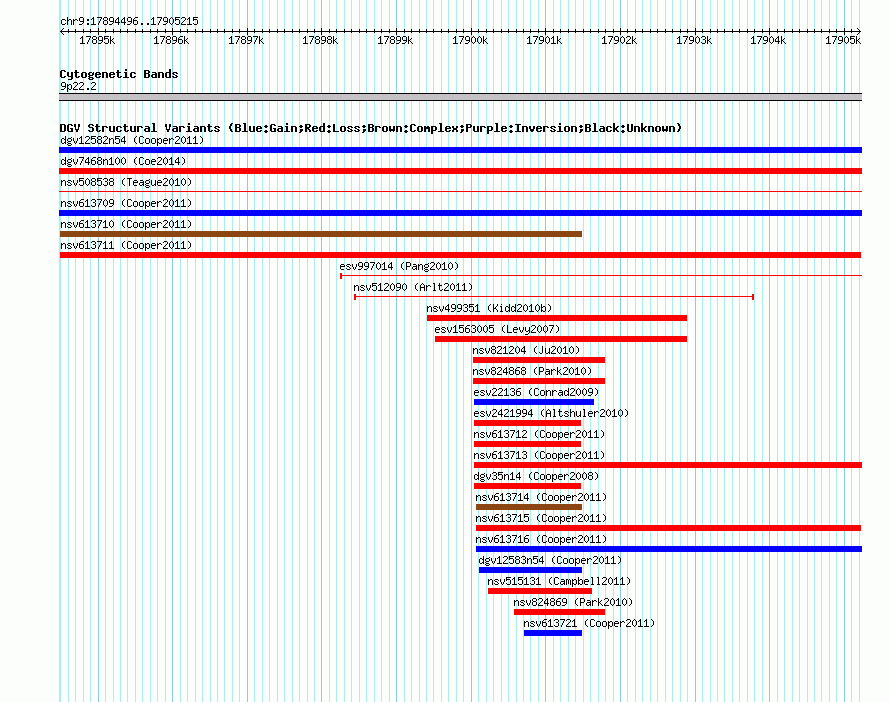Screen dimensions: 890x702
Task: Select the red nsv821204 loss bar
Action: 539,360
